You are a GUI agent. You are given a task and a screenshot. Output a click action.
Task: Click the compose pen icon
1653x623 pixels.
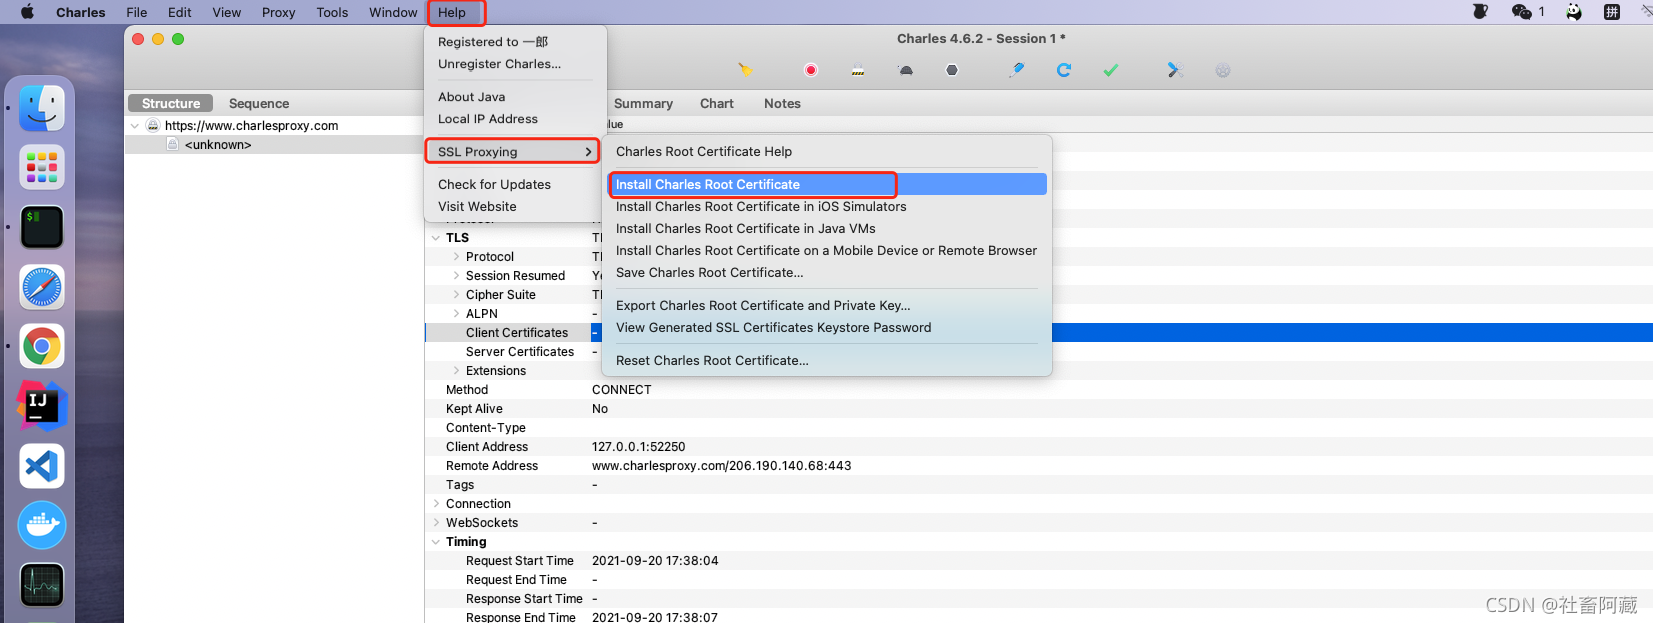[1017, 70]
